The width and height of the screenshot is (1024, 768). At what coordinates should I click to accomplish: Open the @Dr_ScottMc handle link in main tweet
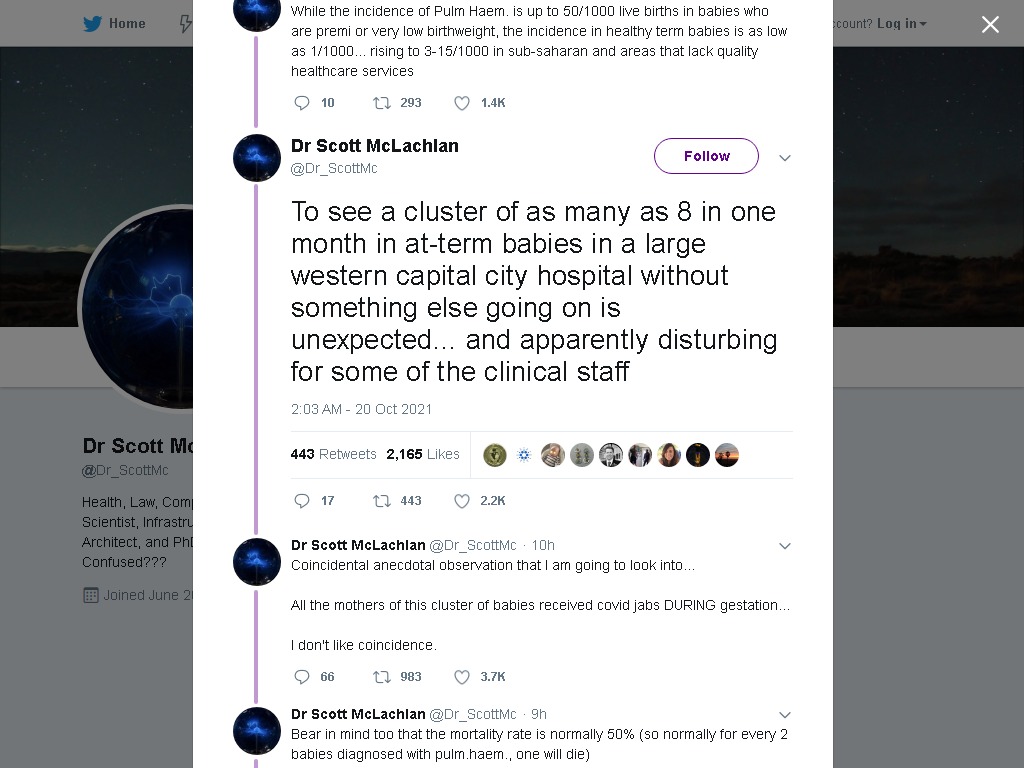(334, 168)
